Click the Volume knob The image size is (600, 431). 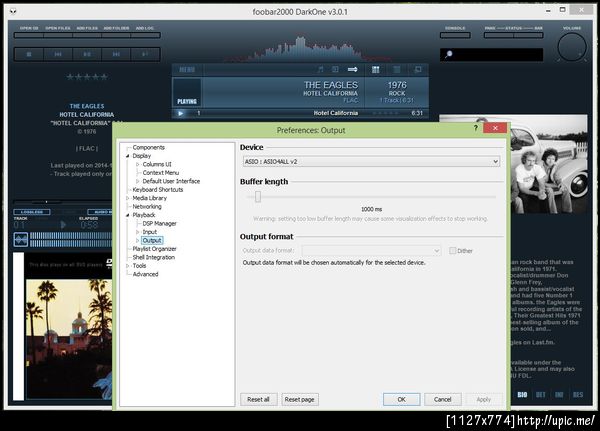[572, 47]
